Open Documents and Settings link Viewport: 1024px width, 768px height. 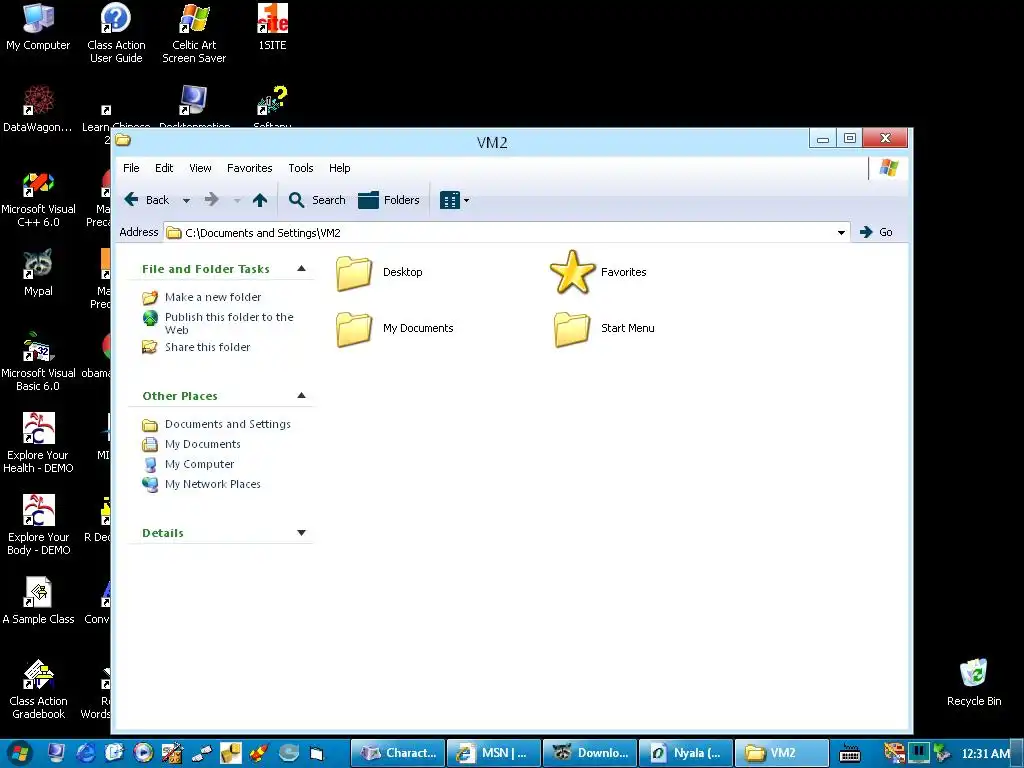click(x=227, y=424)
